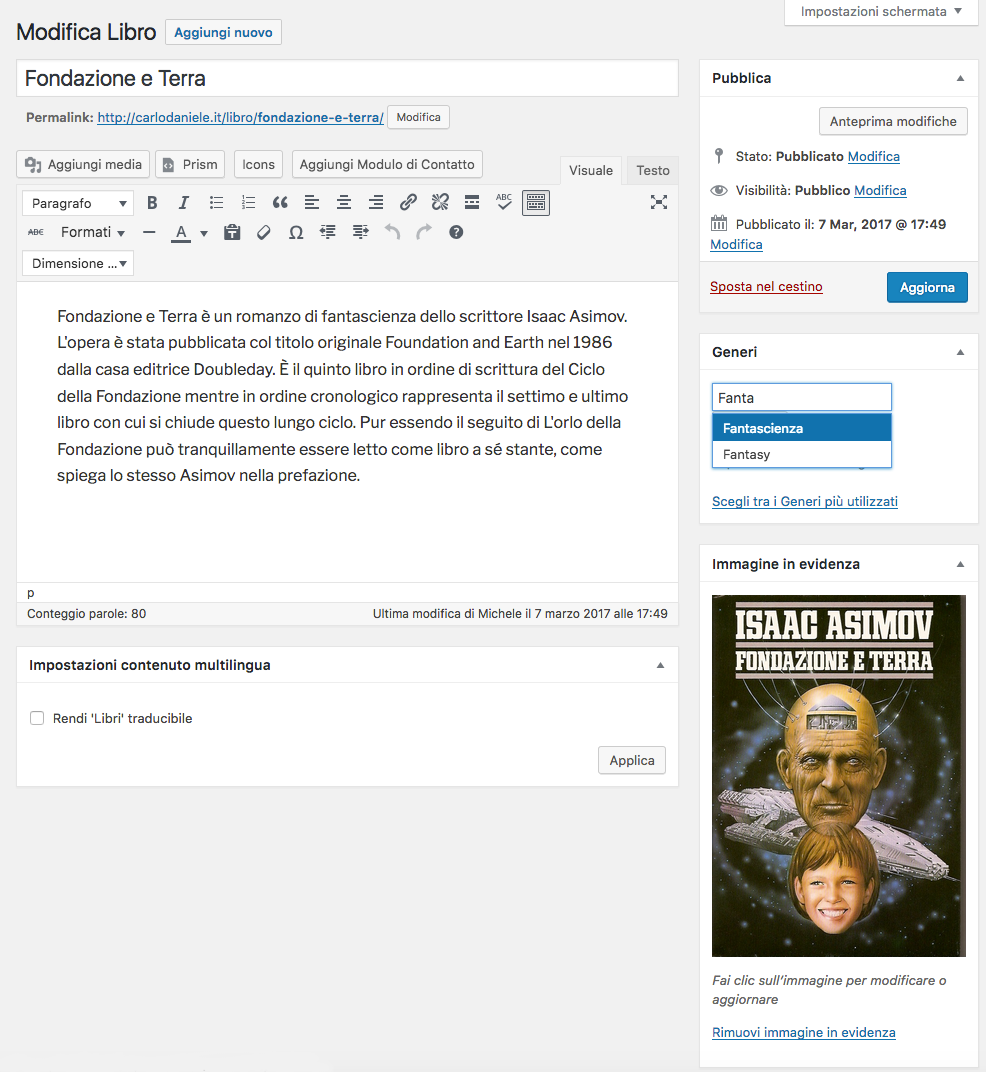986x1072 pixels.
Task: Collapse the Immagine in evidenza panel
Action: 960,564
